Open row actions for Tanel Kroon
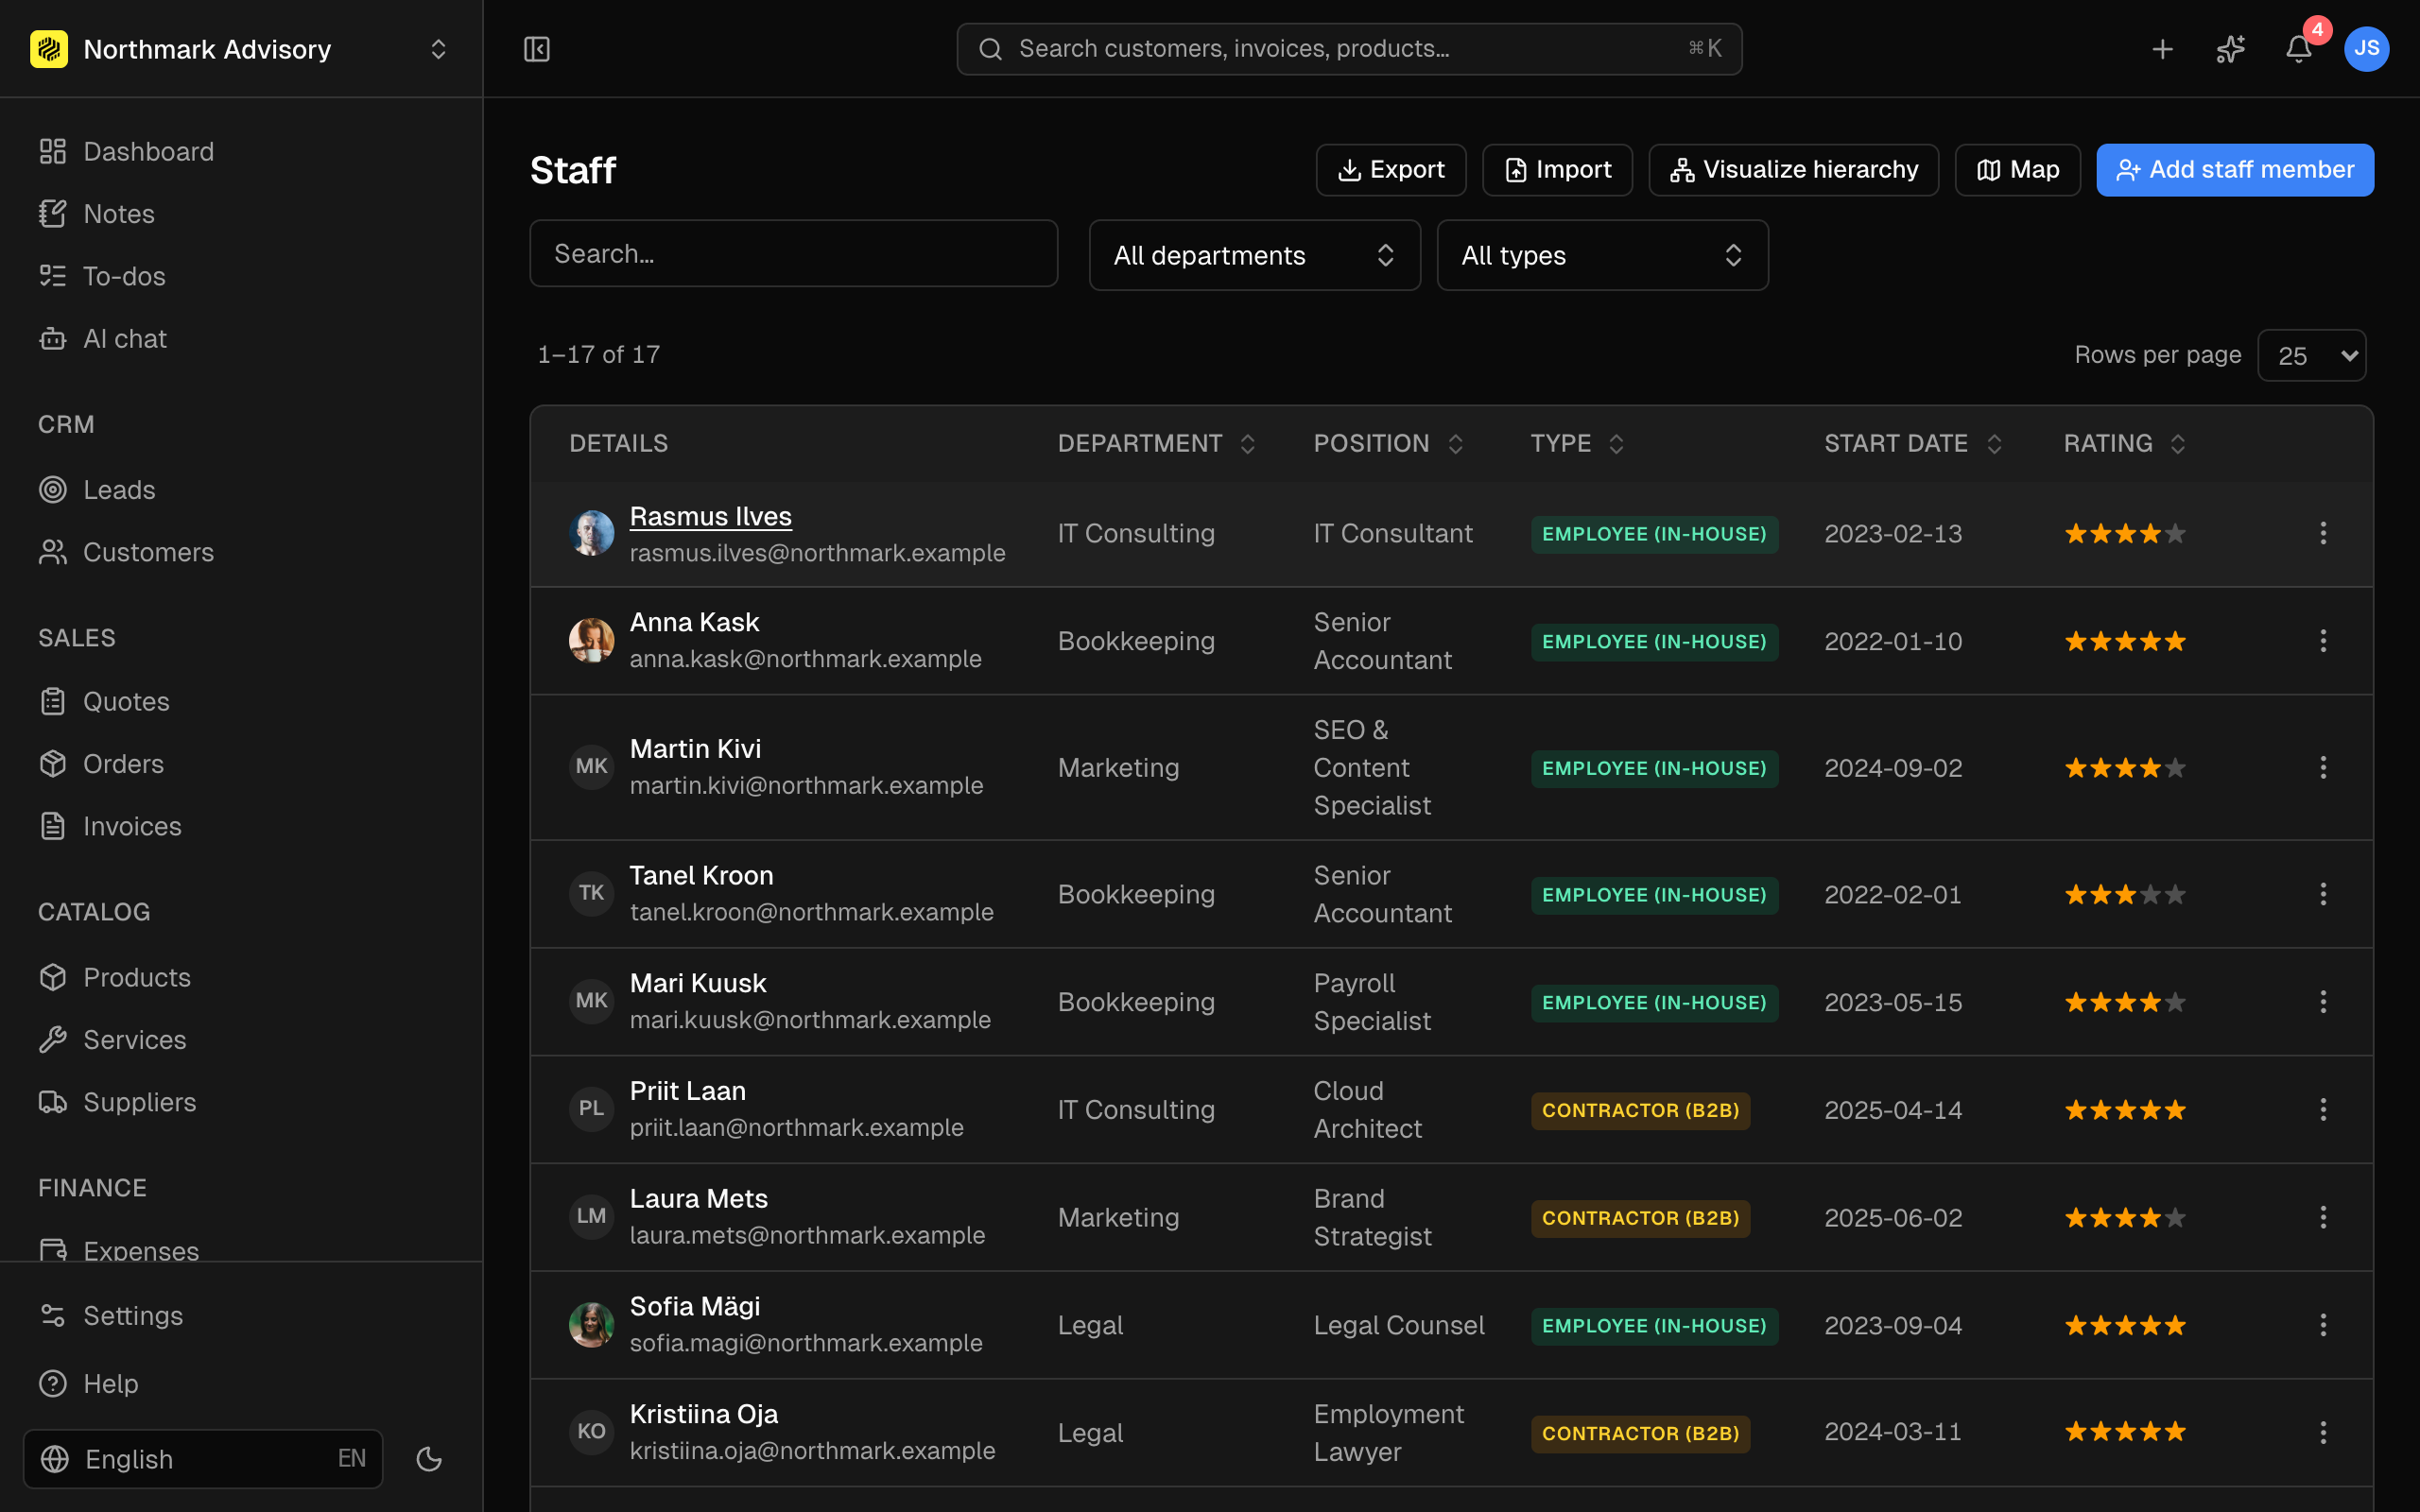Image resolution: width=2420 pixels, height=1512 pixels. click(2323, 894)
